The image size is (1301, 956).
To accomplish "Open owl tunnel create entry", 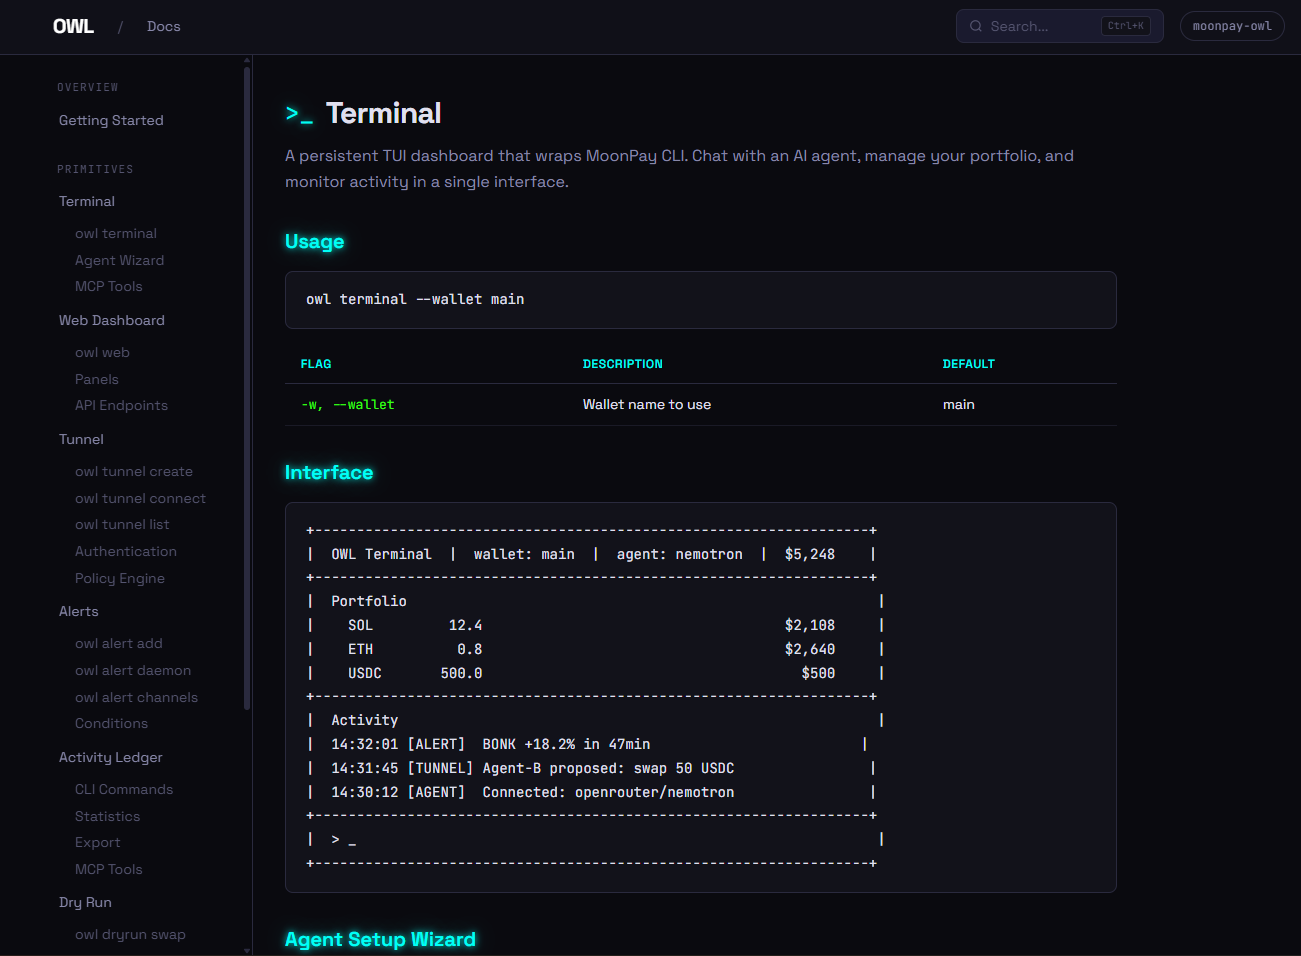I will pyautogui.click(x=134, y=471).
